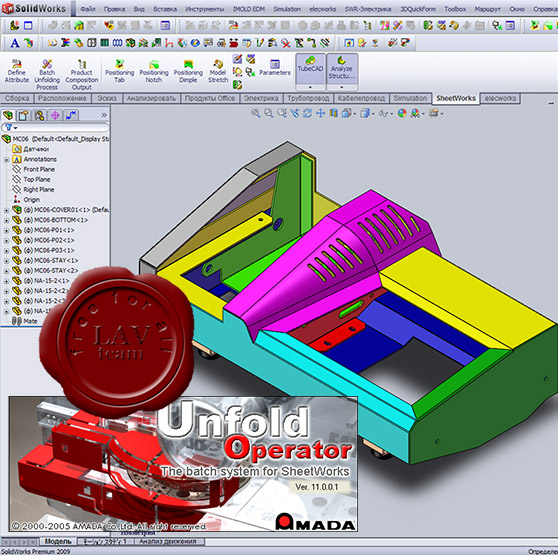This screenshot has width=558, height=555.
Task: Open FeatureManager design tree tab
Action: click(8, 115)
